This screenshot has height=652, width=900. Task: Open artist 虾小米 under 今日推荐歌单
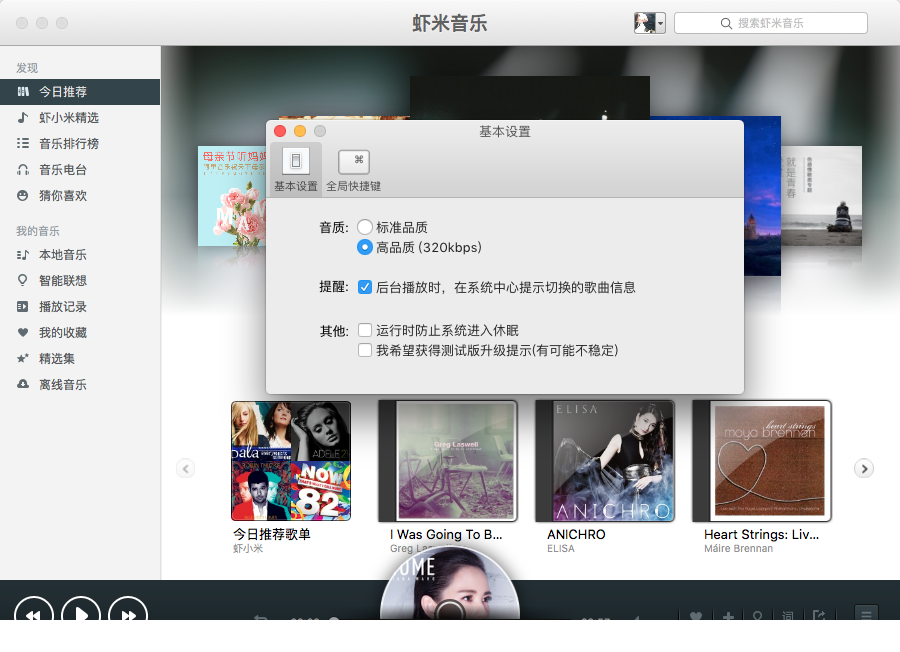pos(248,549)
